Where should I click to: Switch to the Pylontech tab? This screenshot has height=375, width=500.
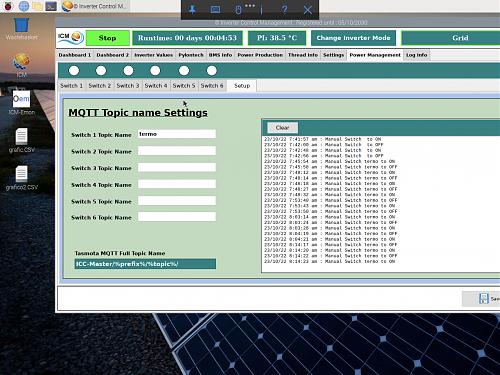(191, 55)
